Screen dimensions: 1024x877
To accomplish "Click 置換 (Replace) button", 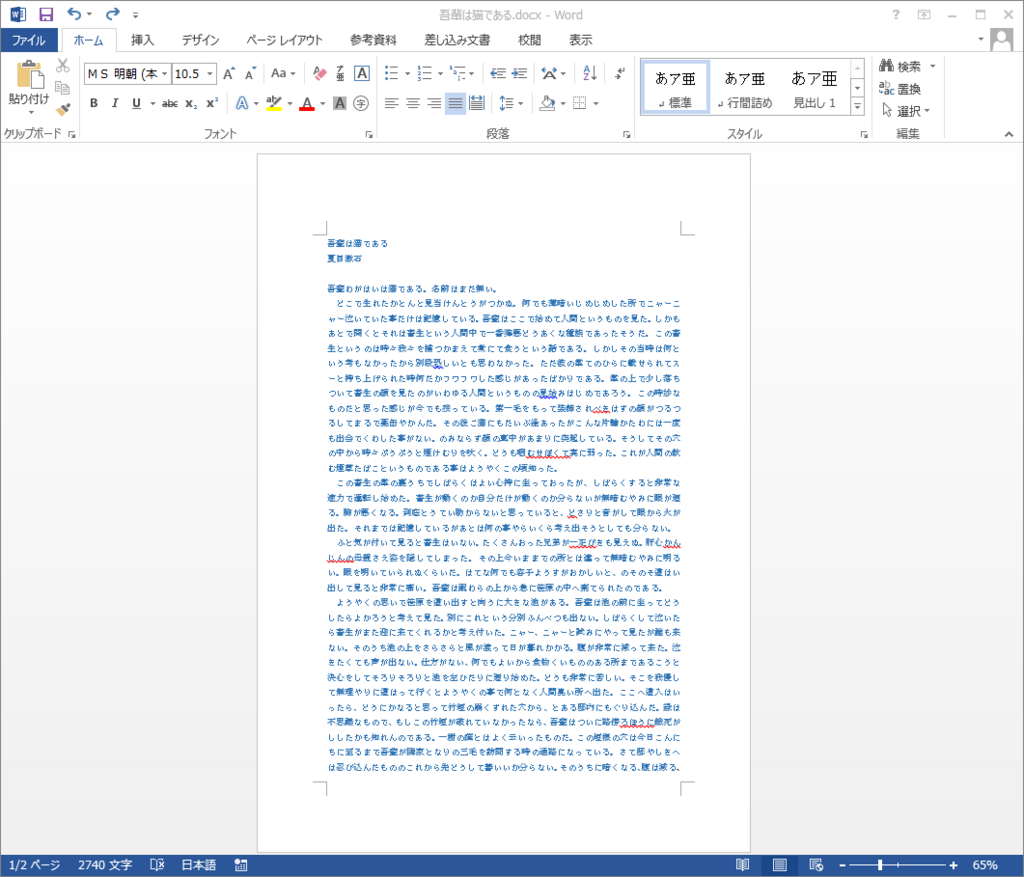I will [x=900, y=89].
